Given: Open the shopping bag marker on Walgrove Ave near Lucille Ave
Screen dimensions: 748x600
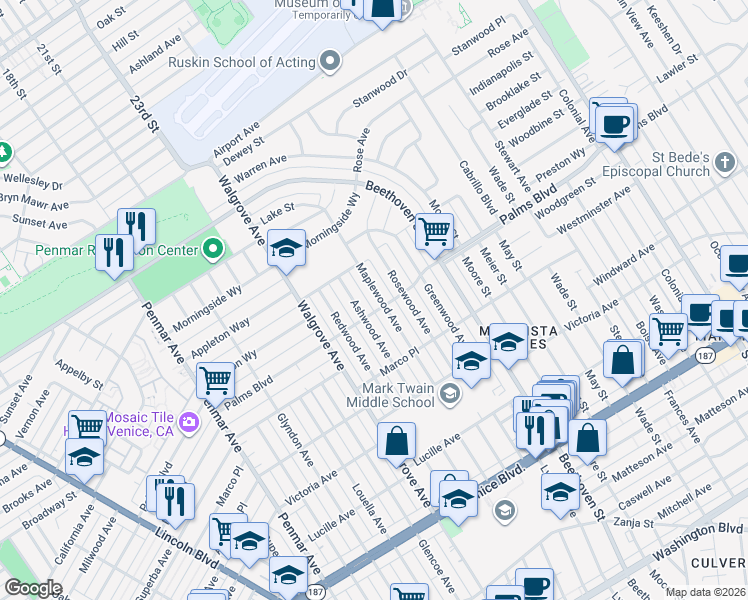Looking at the screenshot, I should point(396,443).
